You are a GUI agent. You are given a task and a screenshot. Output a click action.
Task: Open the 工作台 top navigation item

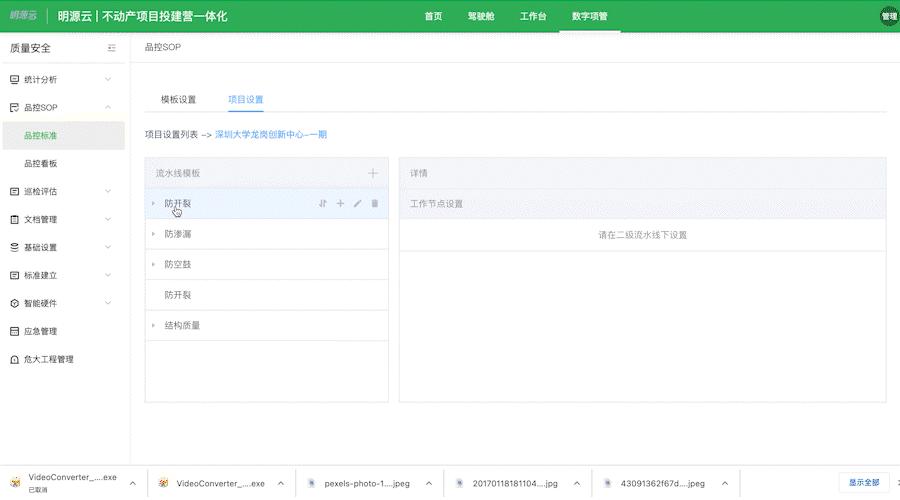click(533, 17)
